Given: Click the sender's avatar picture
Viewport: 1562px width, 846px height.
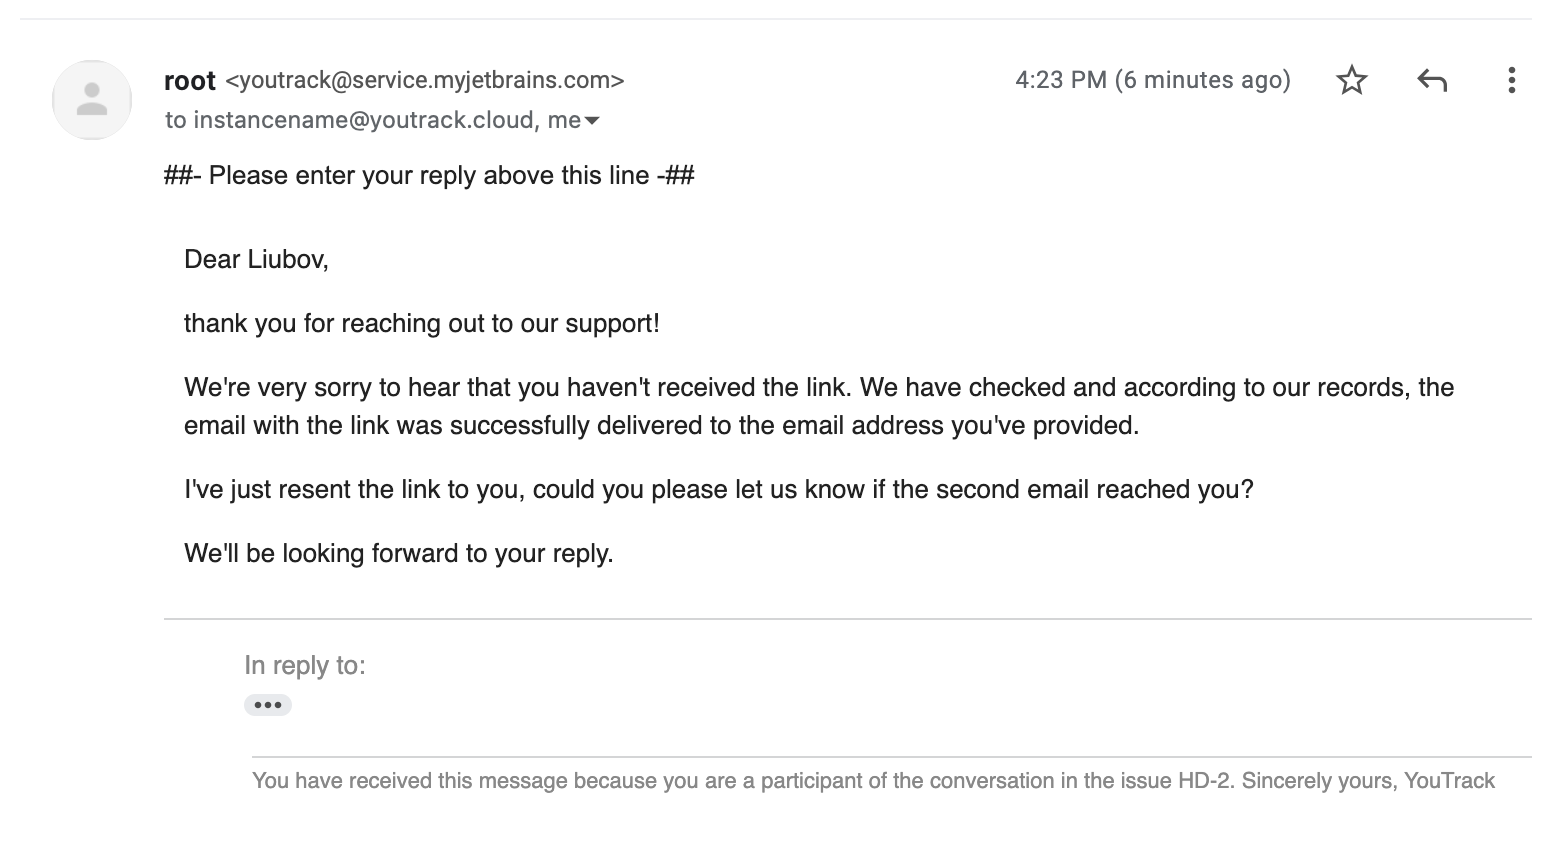Looking at the screenshot, I should tap(92, 100).
